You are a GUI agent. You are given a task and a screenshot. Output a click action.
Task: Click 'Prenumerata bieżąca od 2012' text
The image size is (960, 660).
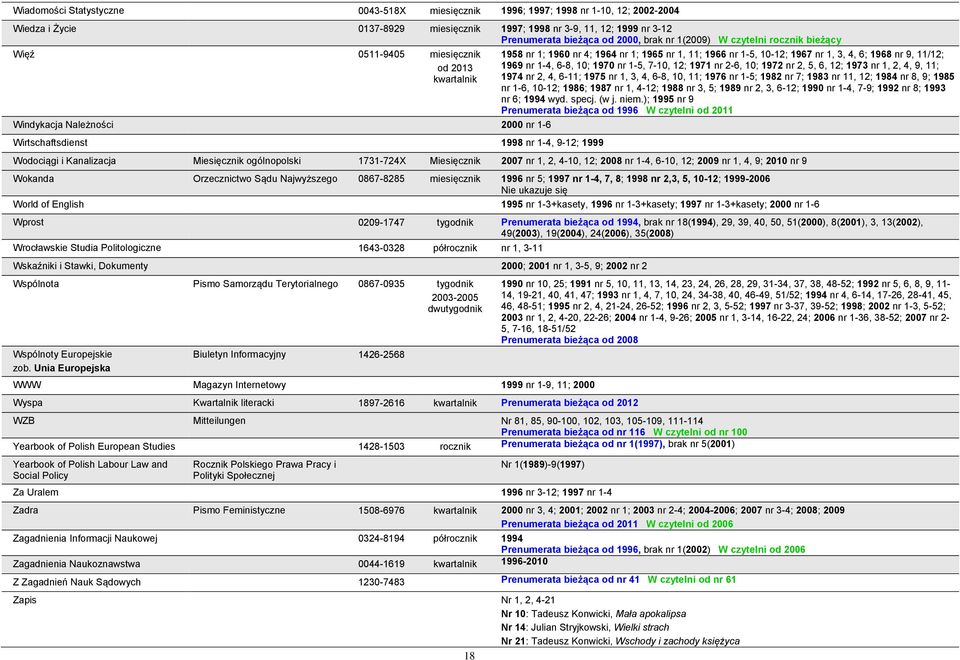pyautogui.click(x=569, y=403)
